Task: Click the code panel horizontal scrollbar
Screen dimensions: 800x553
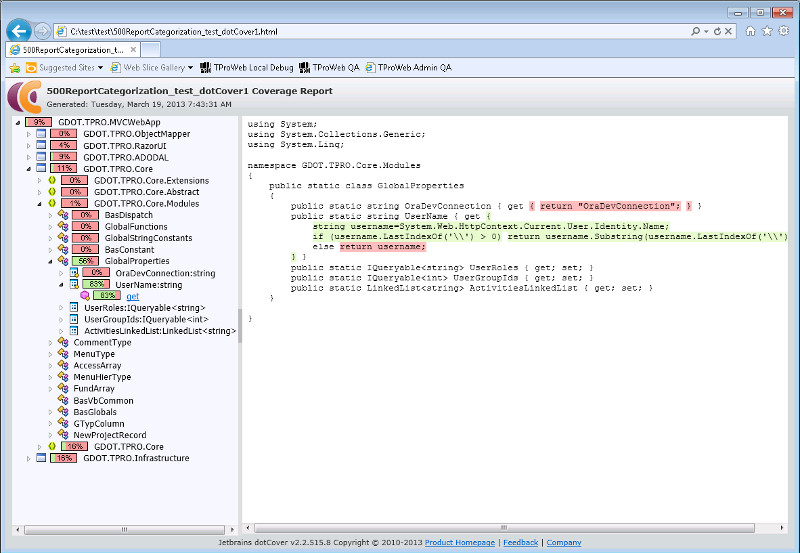Action: (504, 528)
